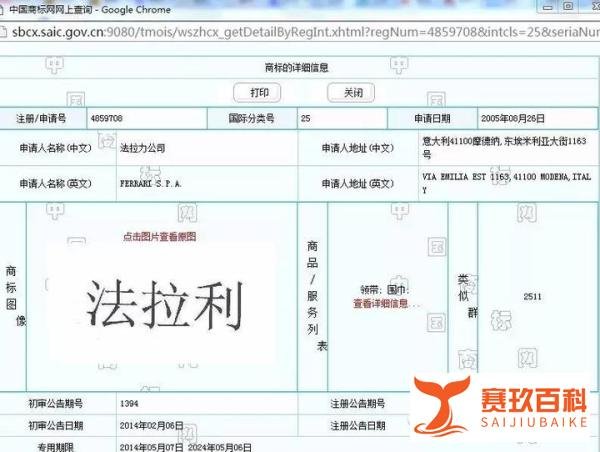The image size is (600, 452).
Task: Select applicant name FERRARI S.P.A.
Action: click(150, 184)
